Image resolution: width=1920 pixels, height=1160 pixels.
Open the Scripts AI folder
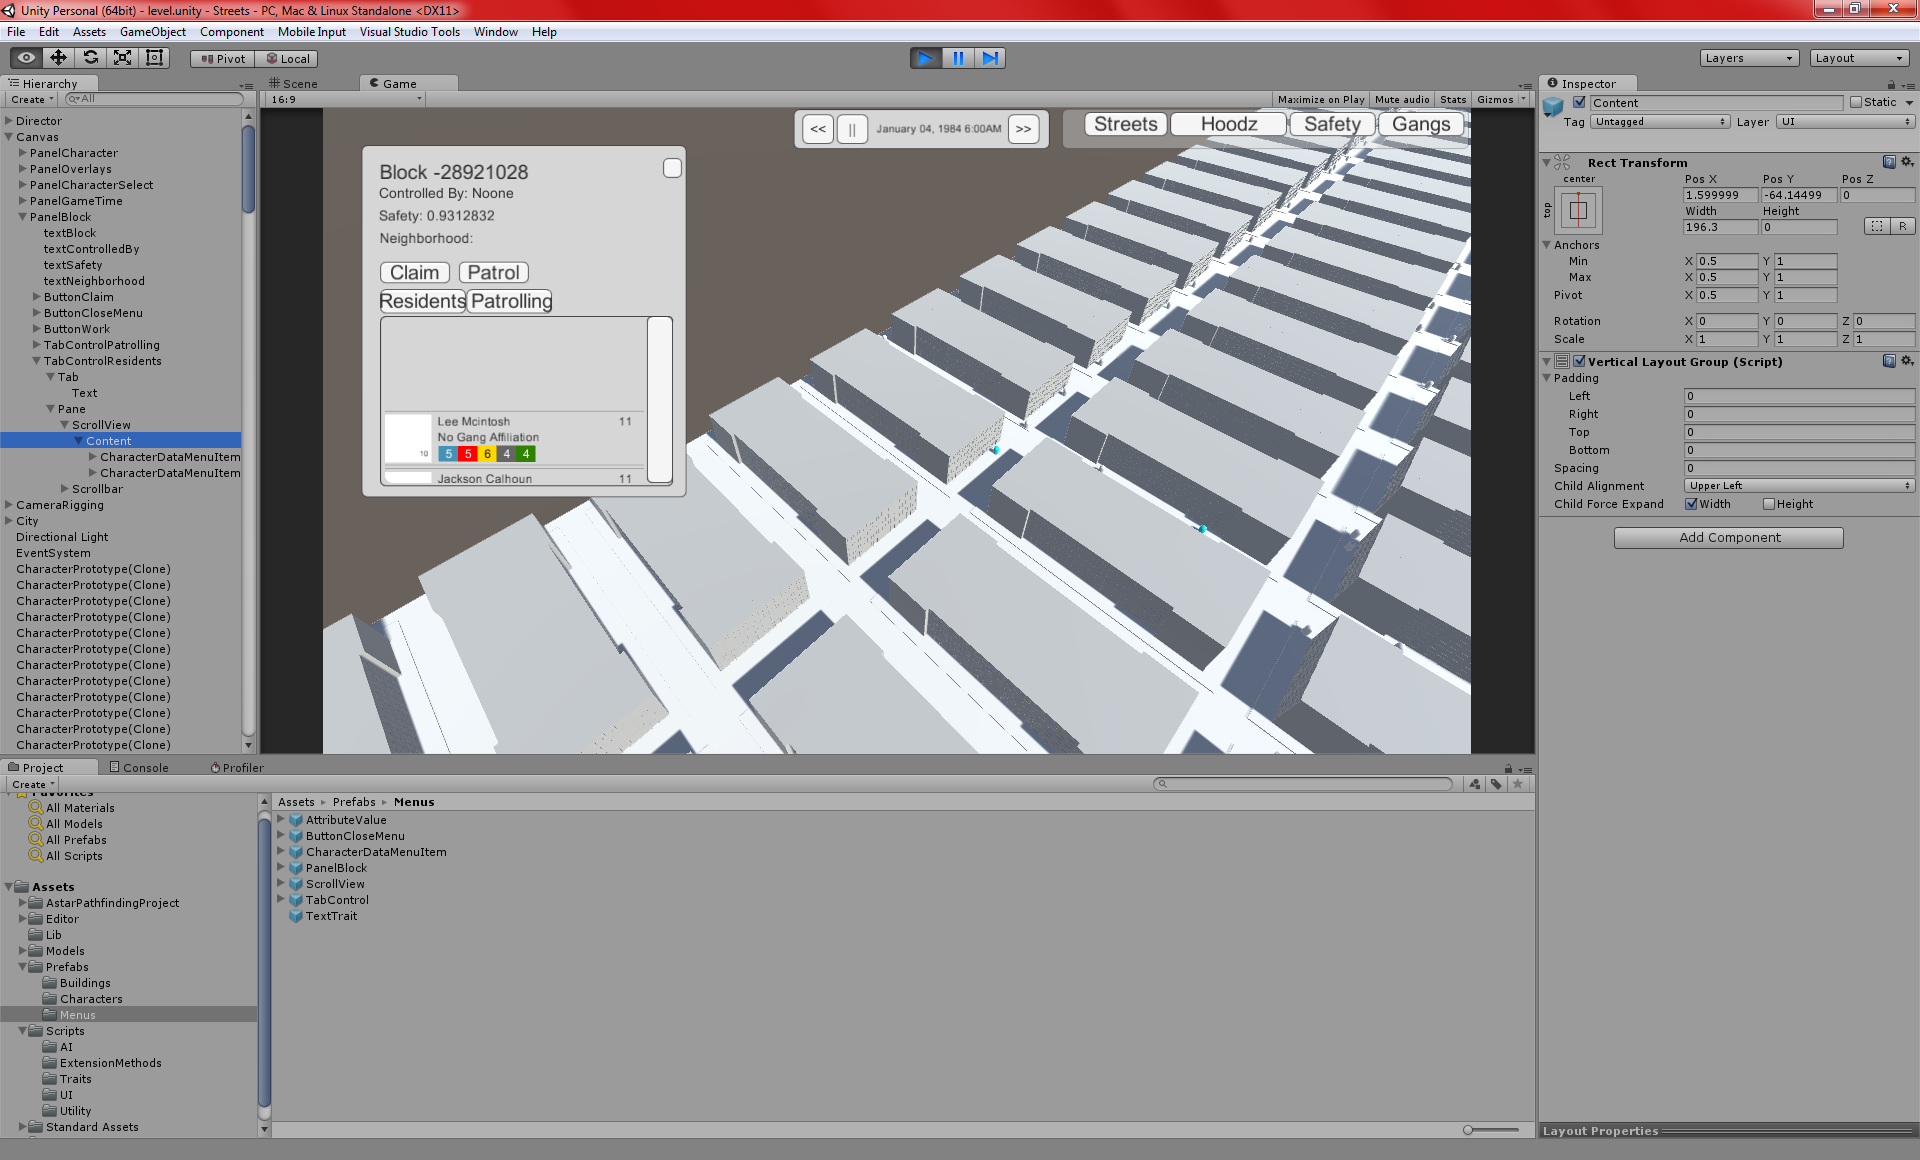pos(66,1047)
